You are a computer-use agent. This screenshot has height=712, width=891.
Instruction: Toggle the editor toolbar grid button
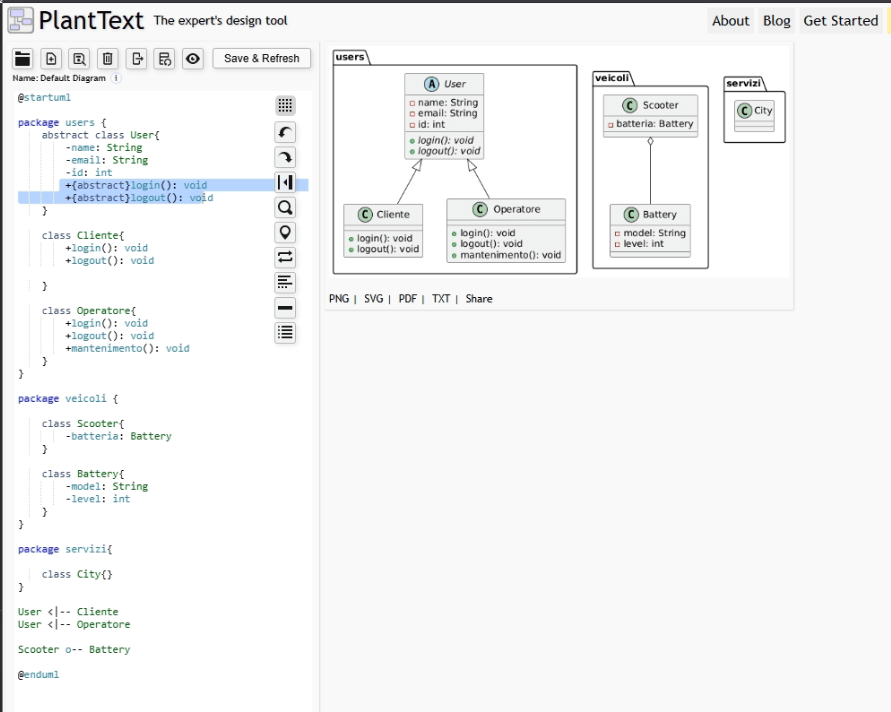[x=285, y=106]
